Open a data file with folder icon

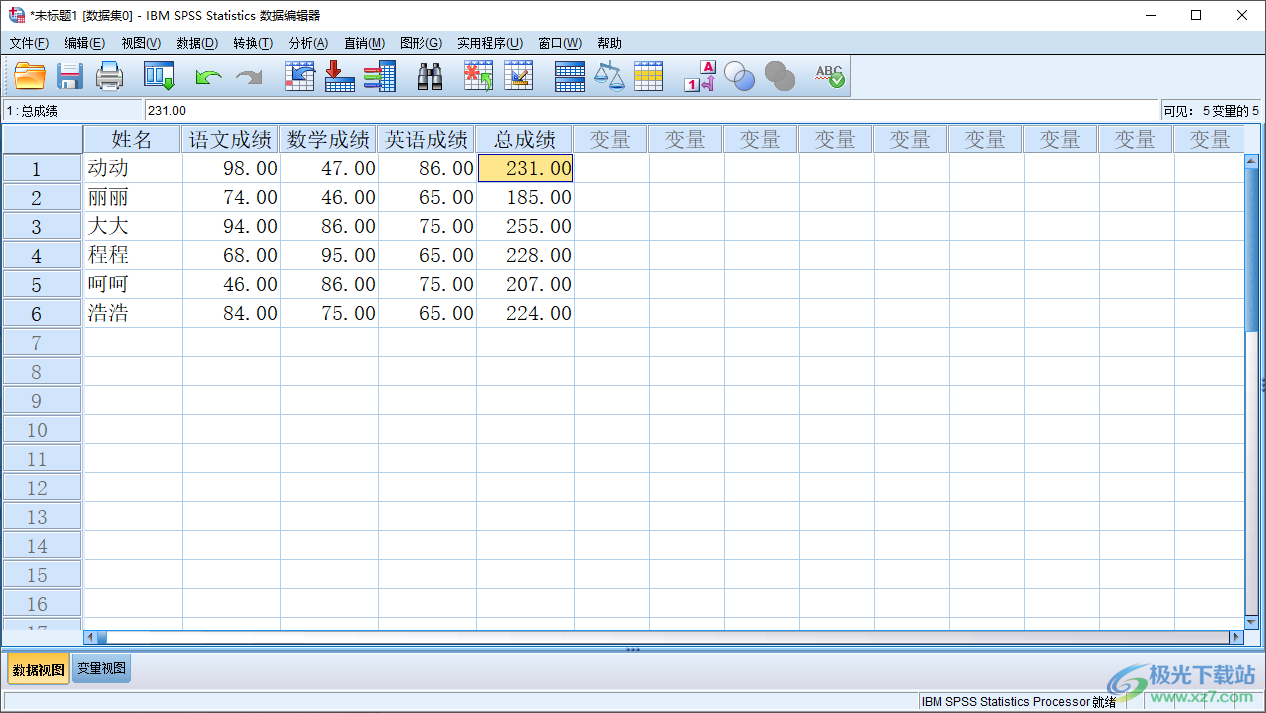[x=30, y=76]
